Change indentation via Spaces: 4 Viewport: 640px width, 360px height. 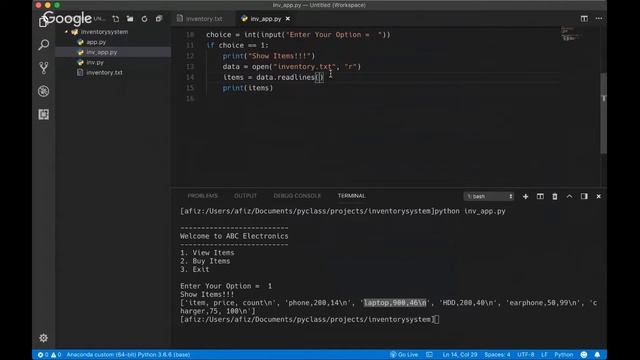click(497, 355)
